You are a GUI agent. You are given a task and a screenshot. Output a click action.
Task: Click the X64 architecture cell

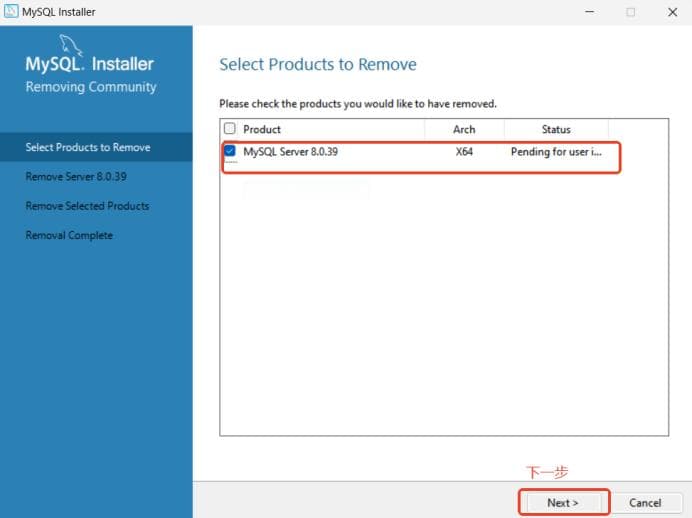(464, 151)
